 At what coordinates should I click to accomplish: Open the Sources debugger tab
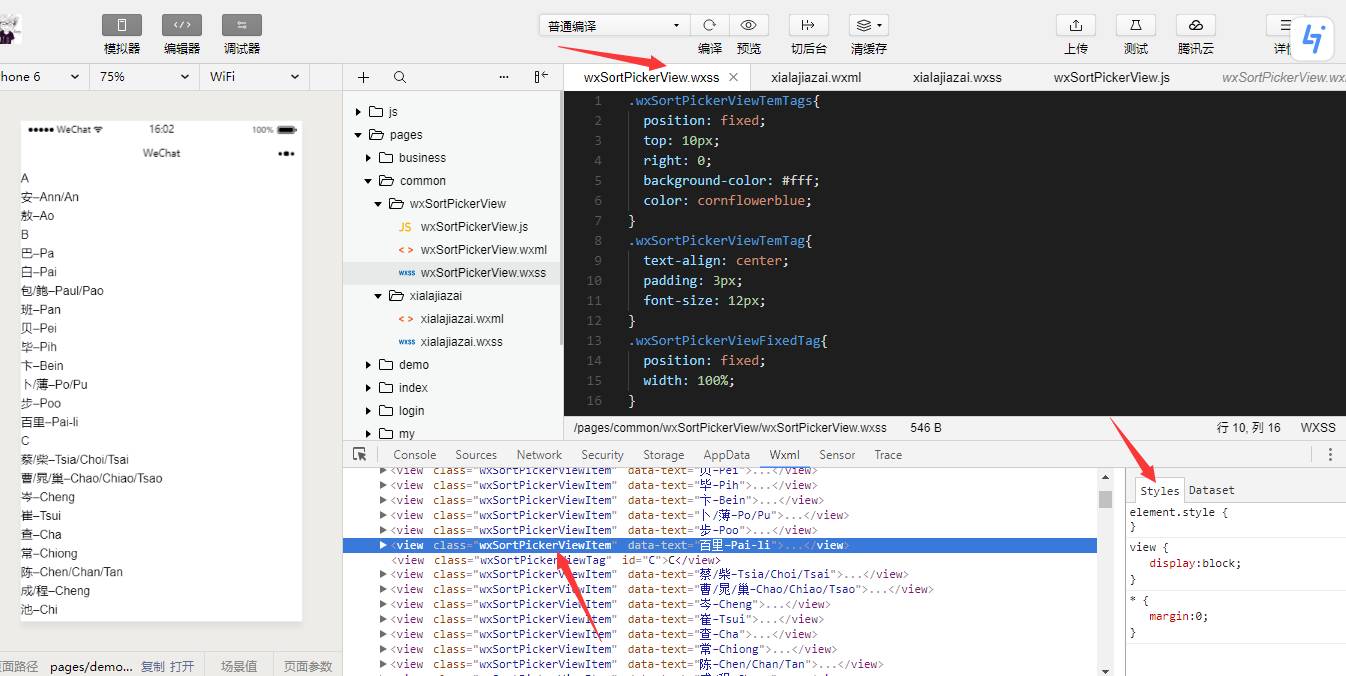click(476, 455)
